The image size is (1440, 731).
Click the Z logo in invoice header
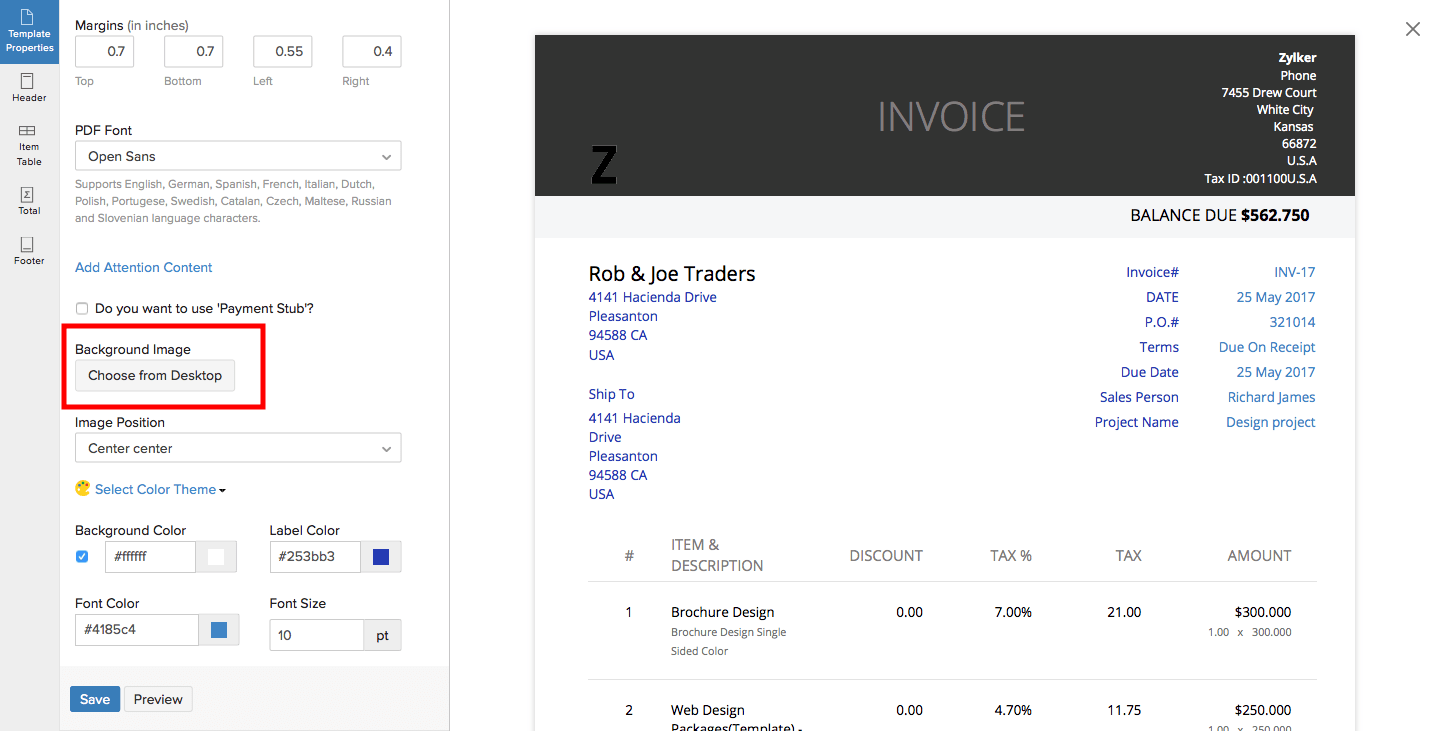tap(604, 165)
